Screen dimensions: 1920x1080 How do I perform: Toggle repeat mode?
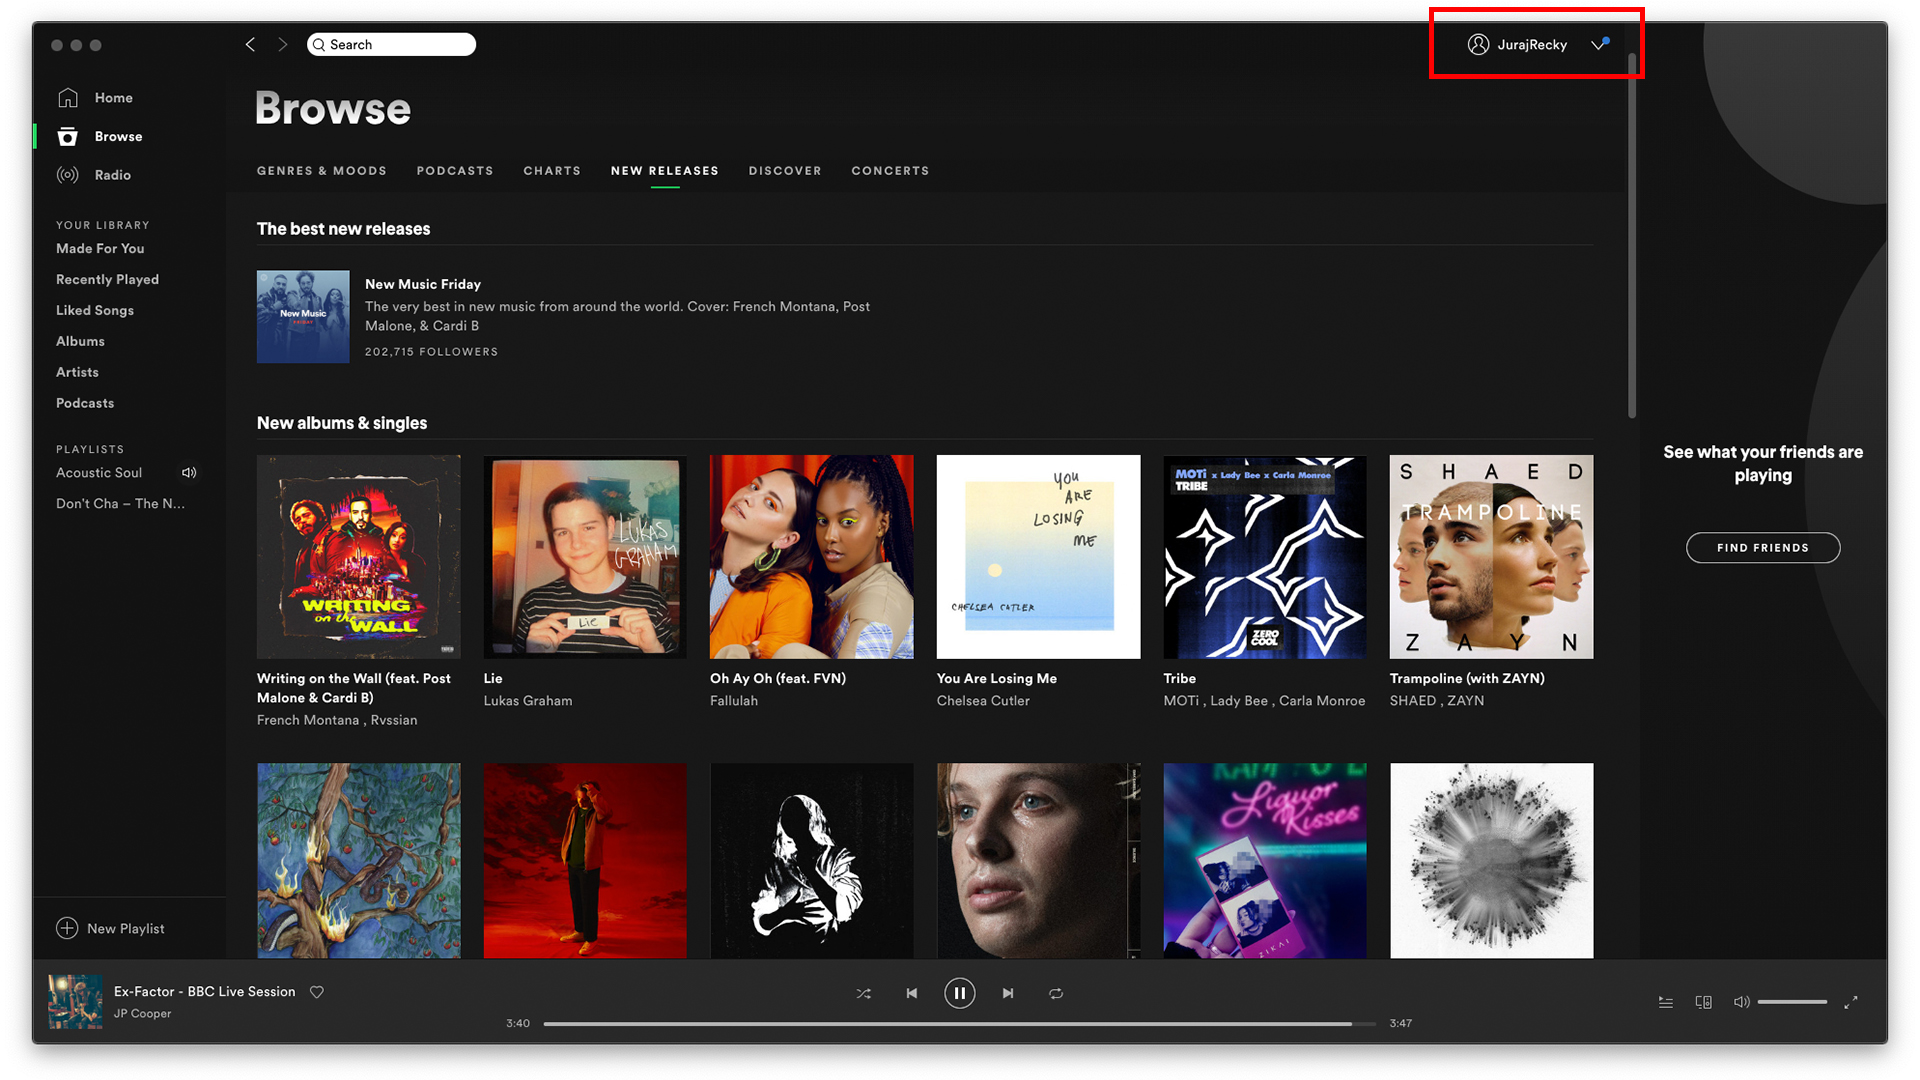[x=1056, y=993]
